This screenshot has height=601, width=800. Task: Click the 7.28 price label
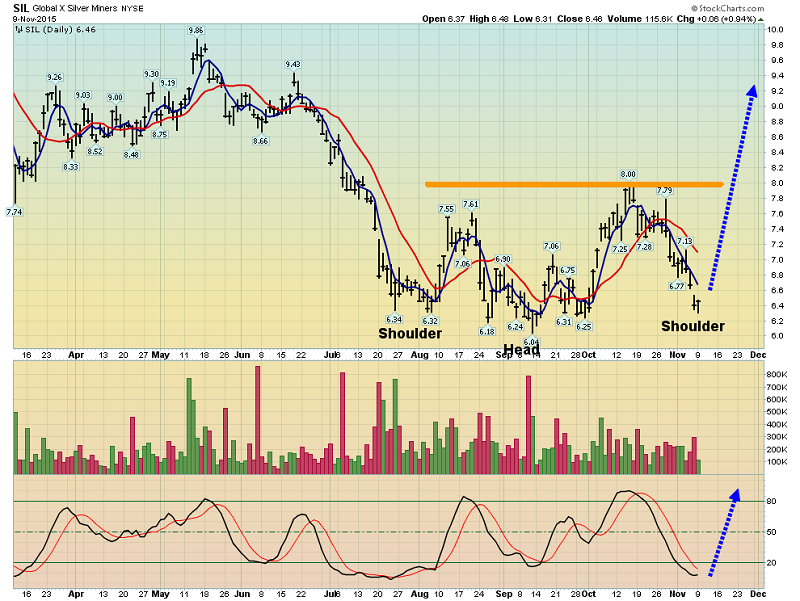(x=644, y=247)
